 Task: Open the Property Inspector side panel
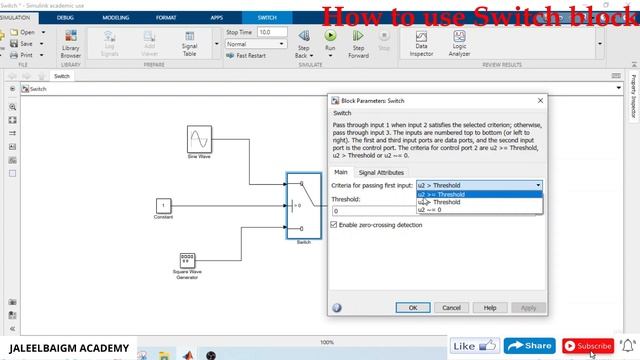click(633, 97)
